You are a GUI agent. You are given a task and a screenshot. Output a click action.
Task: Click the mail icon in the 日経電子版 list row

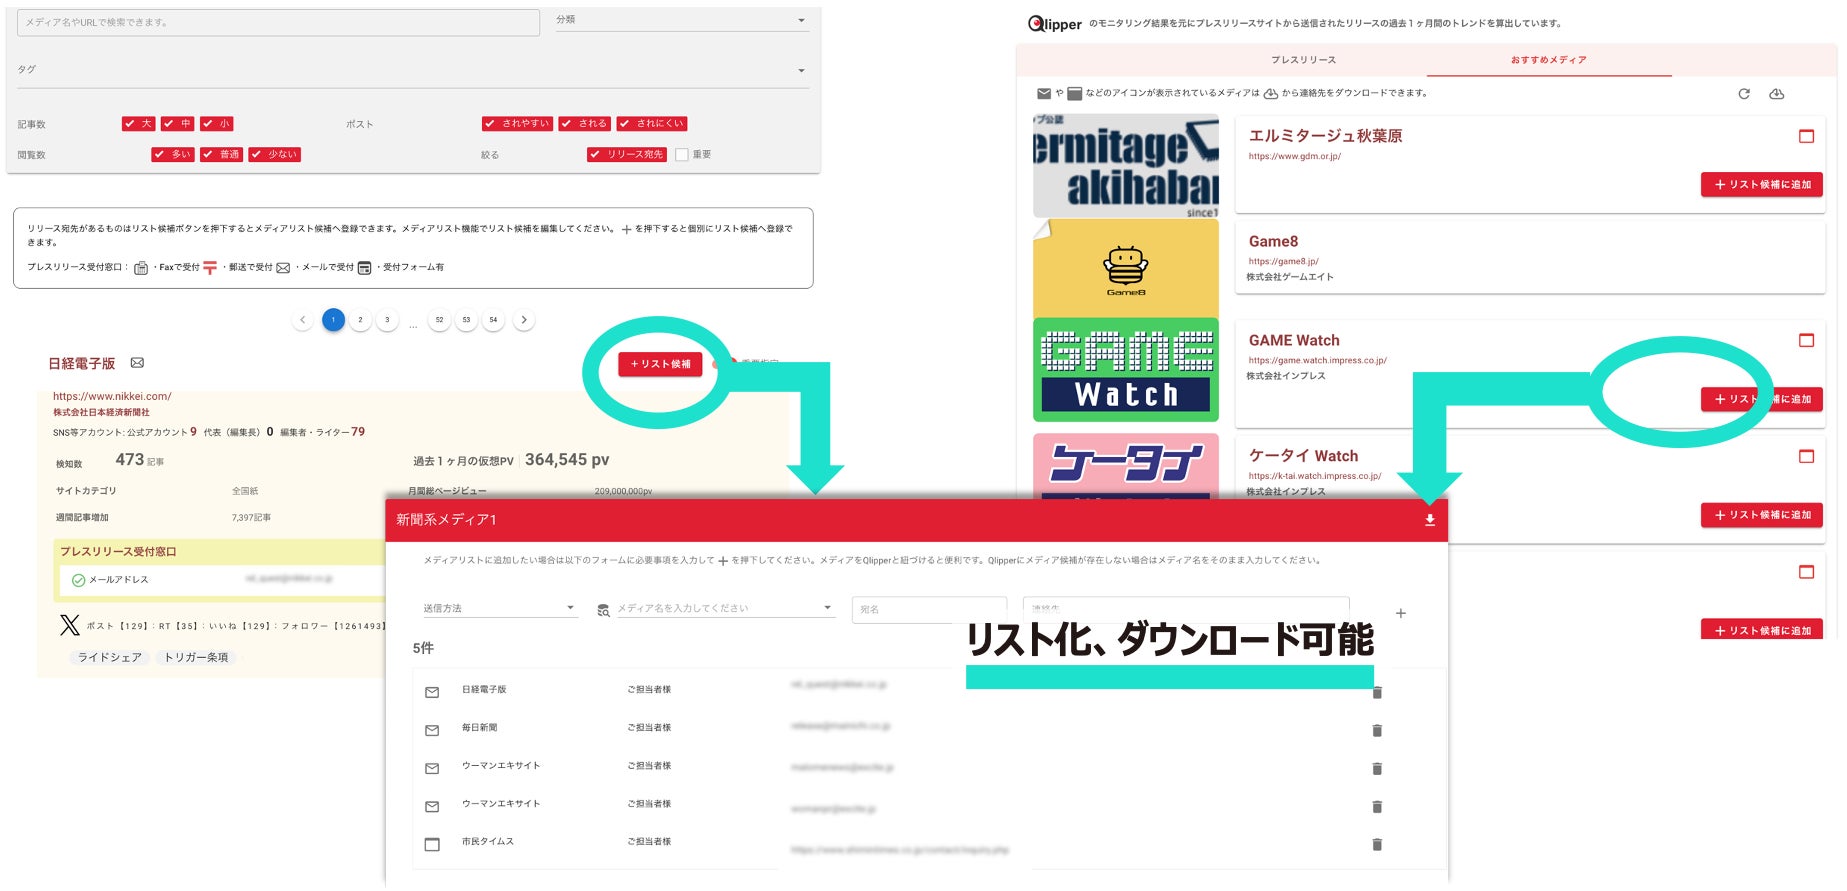pyautogui.click(x=432, y=692)
